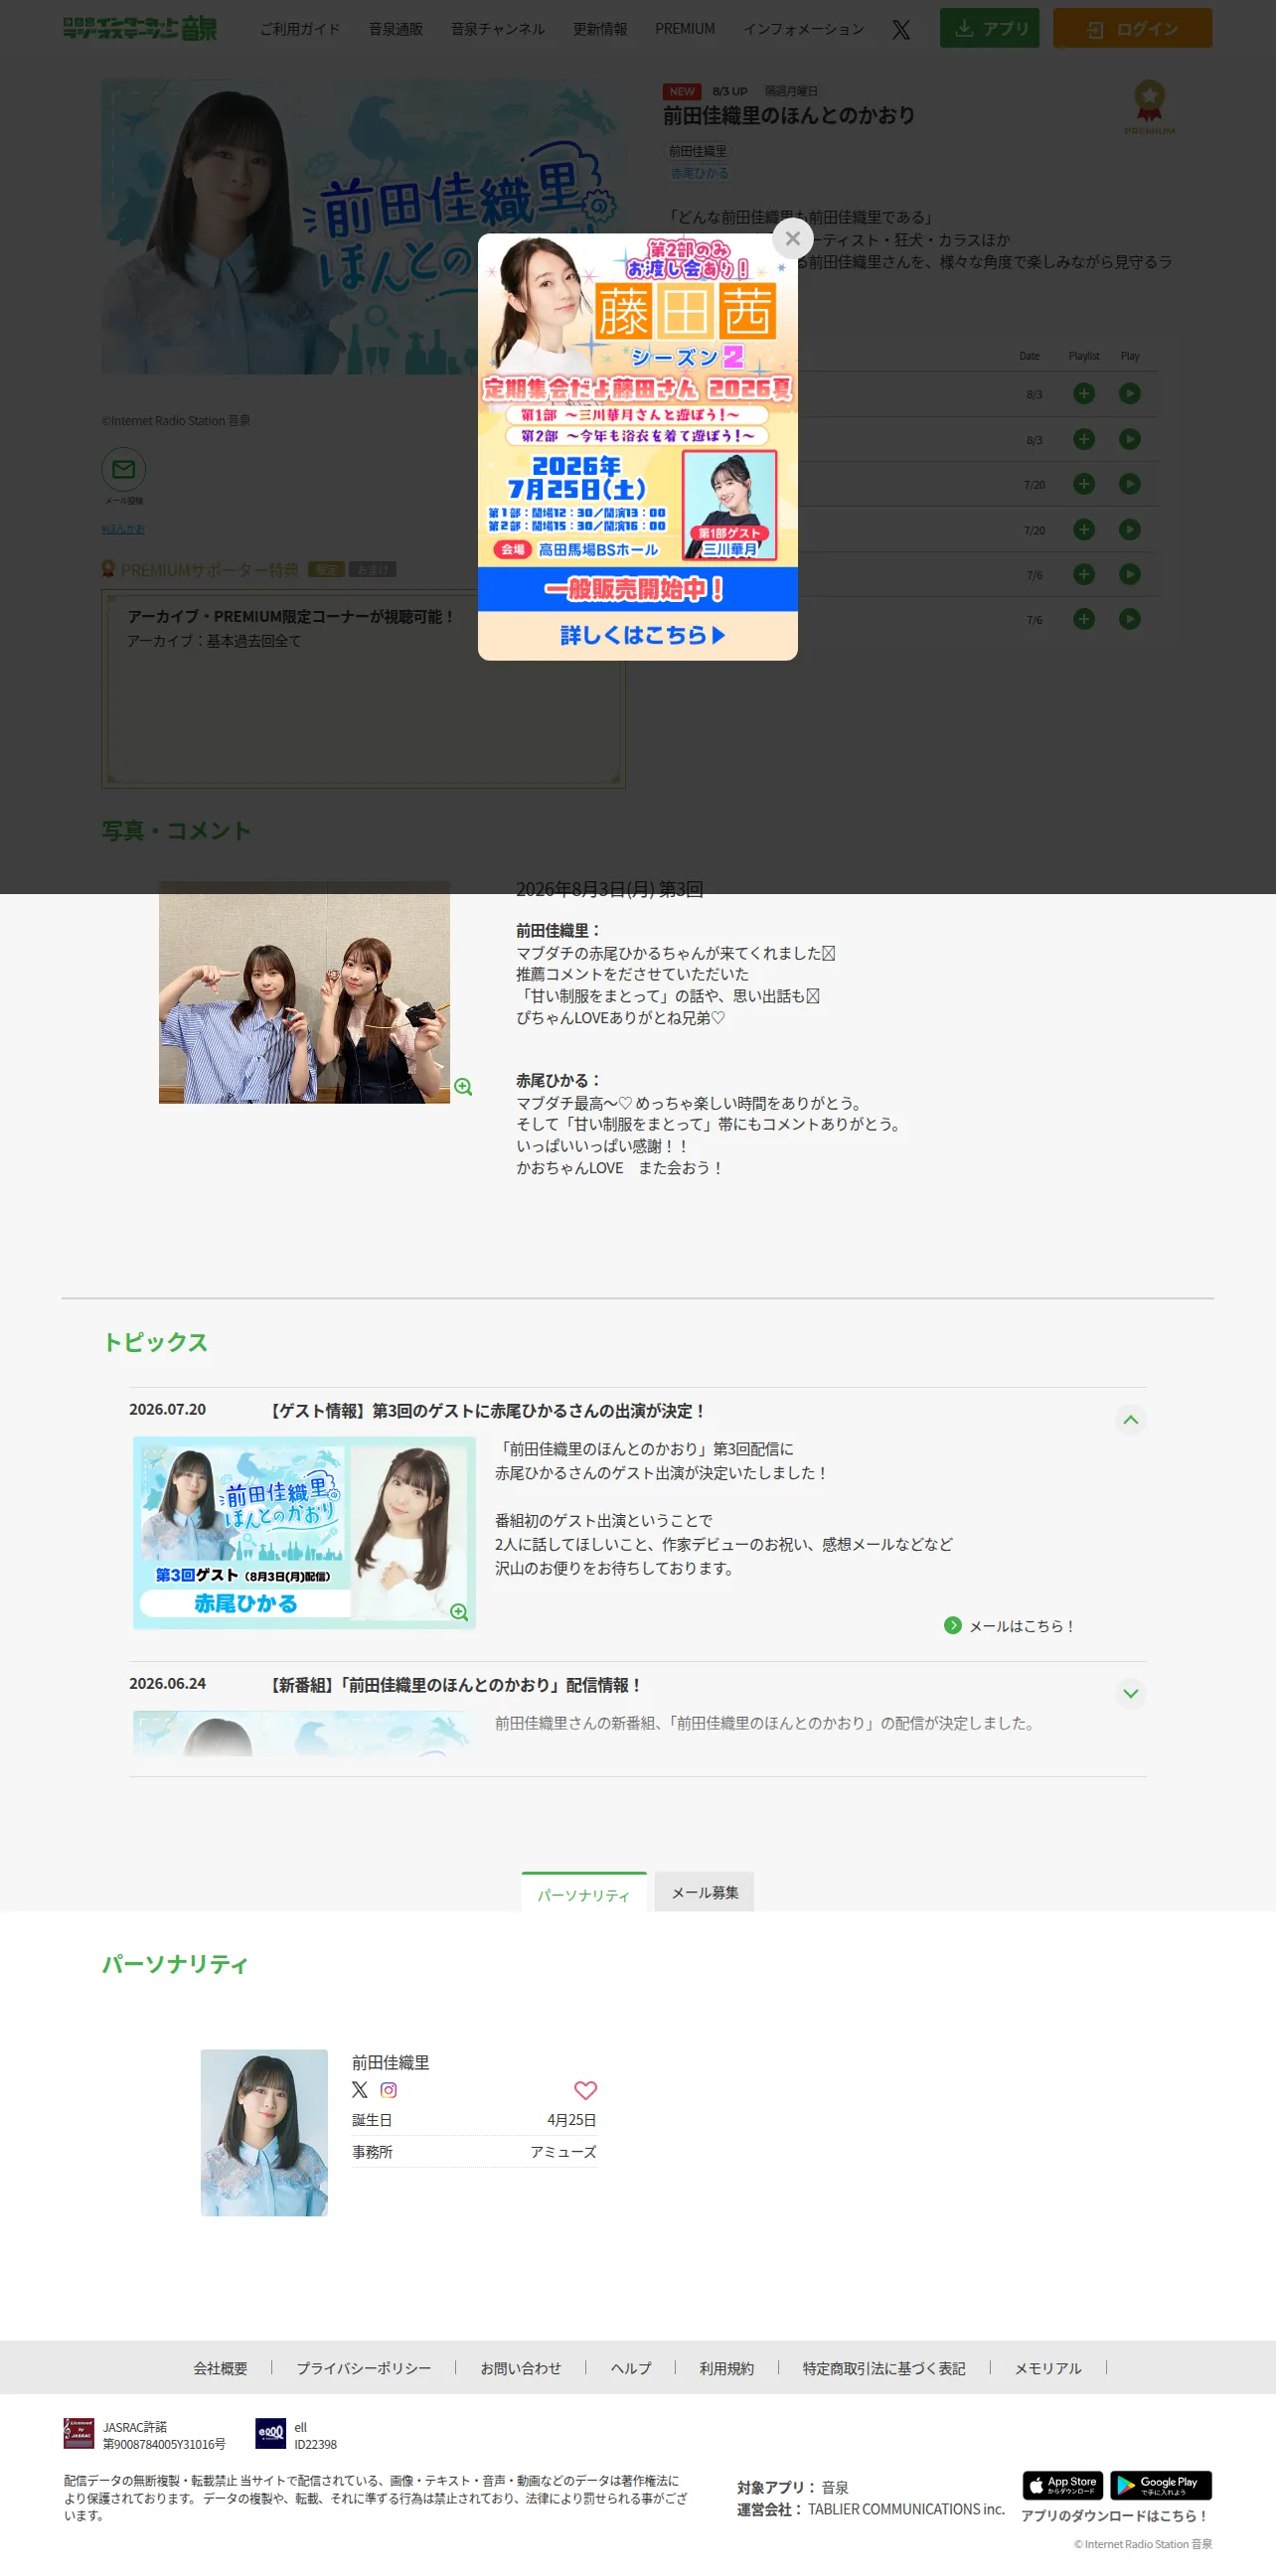Enlarge the studio photo with the magnifier icon
Viewport: 1276px width, 2576px height.
[x=463, y=1087]
